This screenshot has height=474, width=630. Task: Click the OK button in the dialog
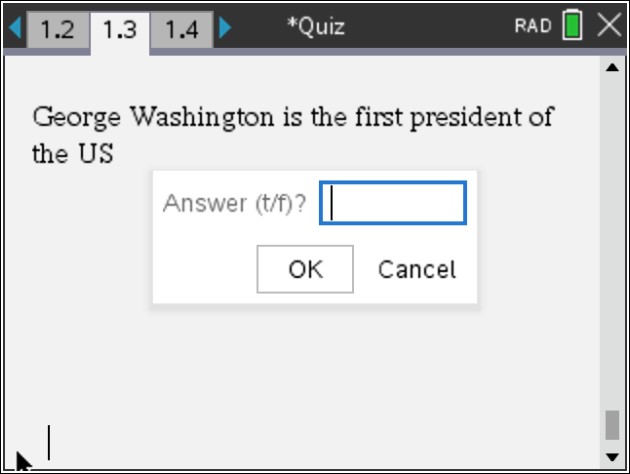click(x=305, y=269)
